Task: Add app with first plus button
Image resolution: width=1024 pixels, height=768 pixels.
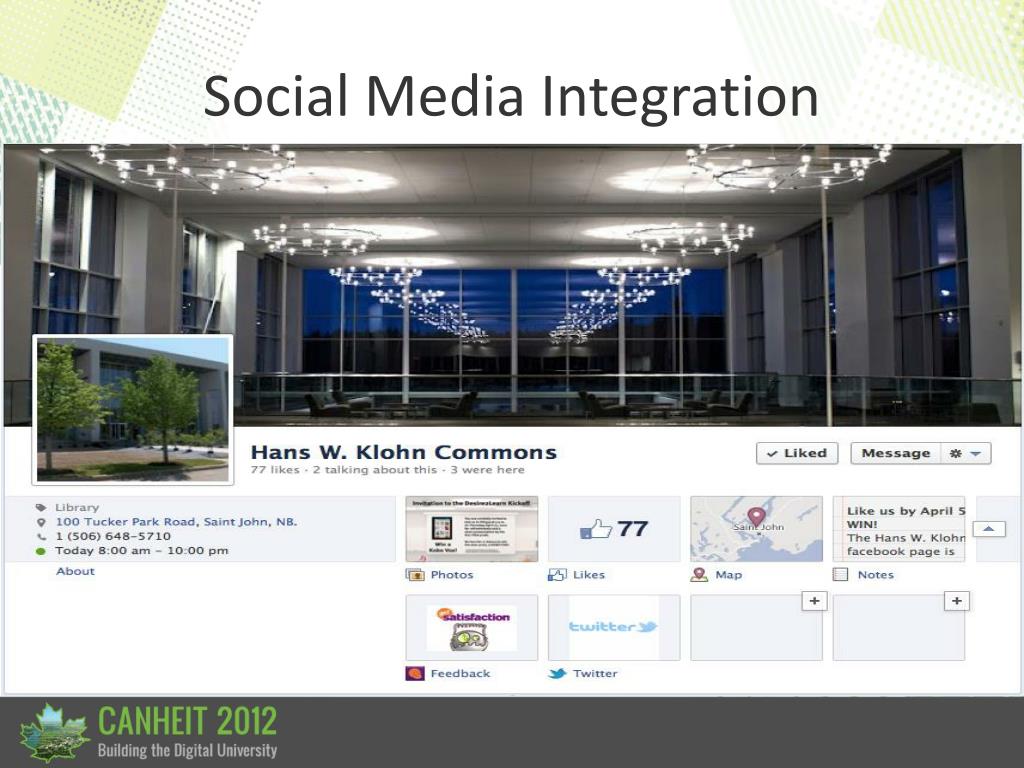Action: coord(814,601)
